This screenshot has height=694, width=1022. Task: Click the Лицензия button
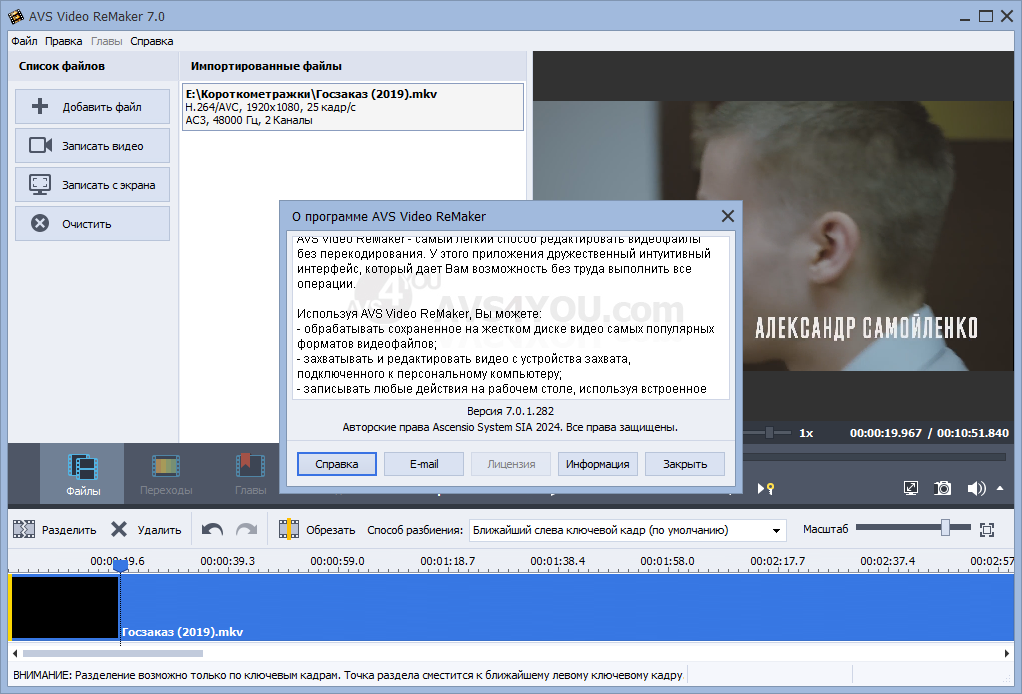[511, 464]
